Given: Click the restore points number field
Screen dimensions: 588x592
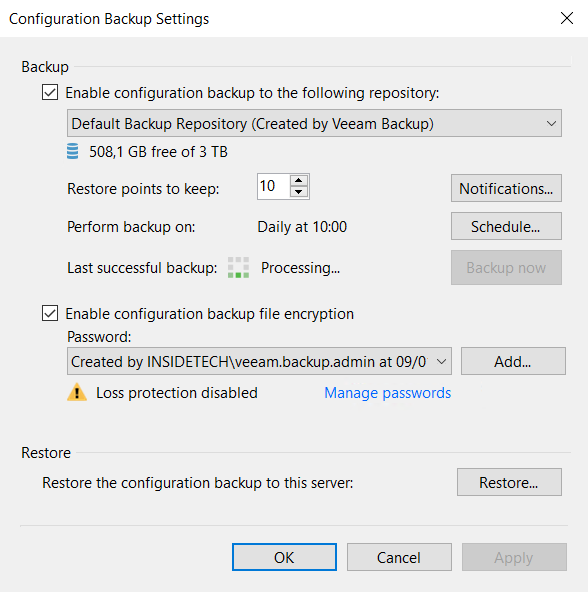Looking at the screenshot, I should coord(274,186).
